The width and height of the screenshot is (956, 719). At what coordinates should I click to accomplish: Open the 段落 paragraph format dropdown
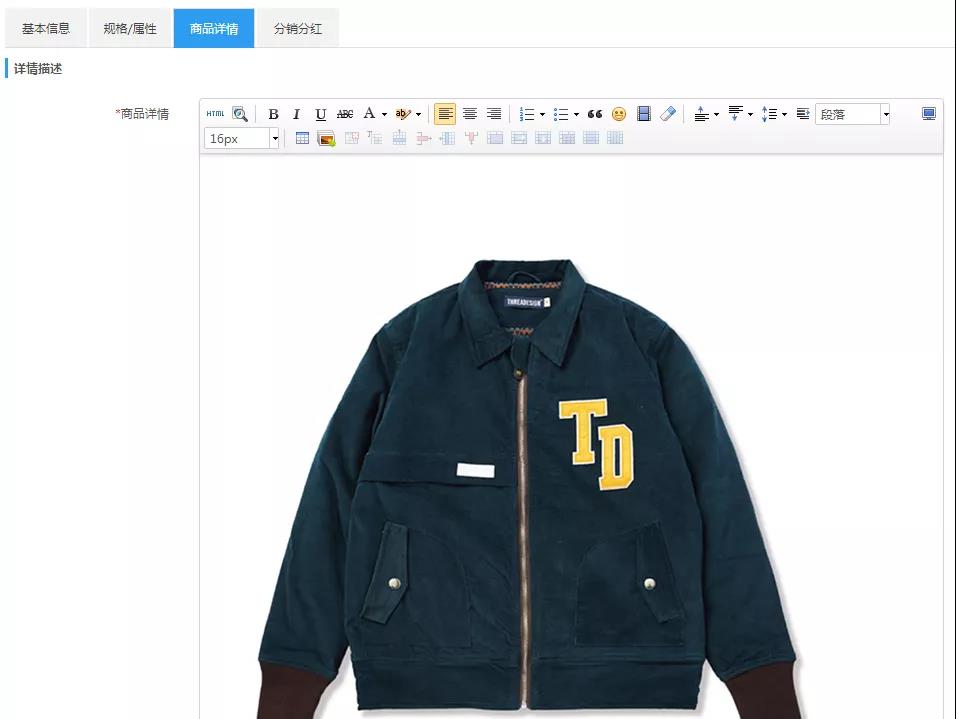[852, 114]
